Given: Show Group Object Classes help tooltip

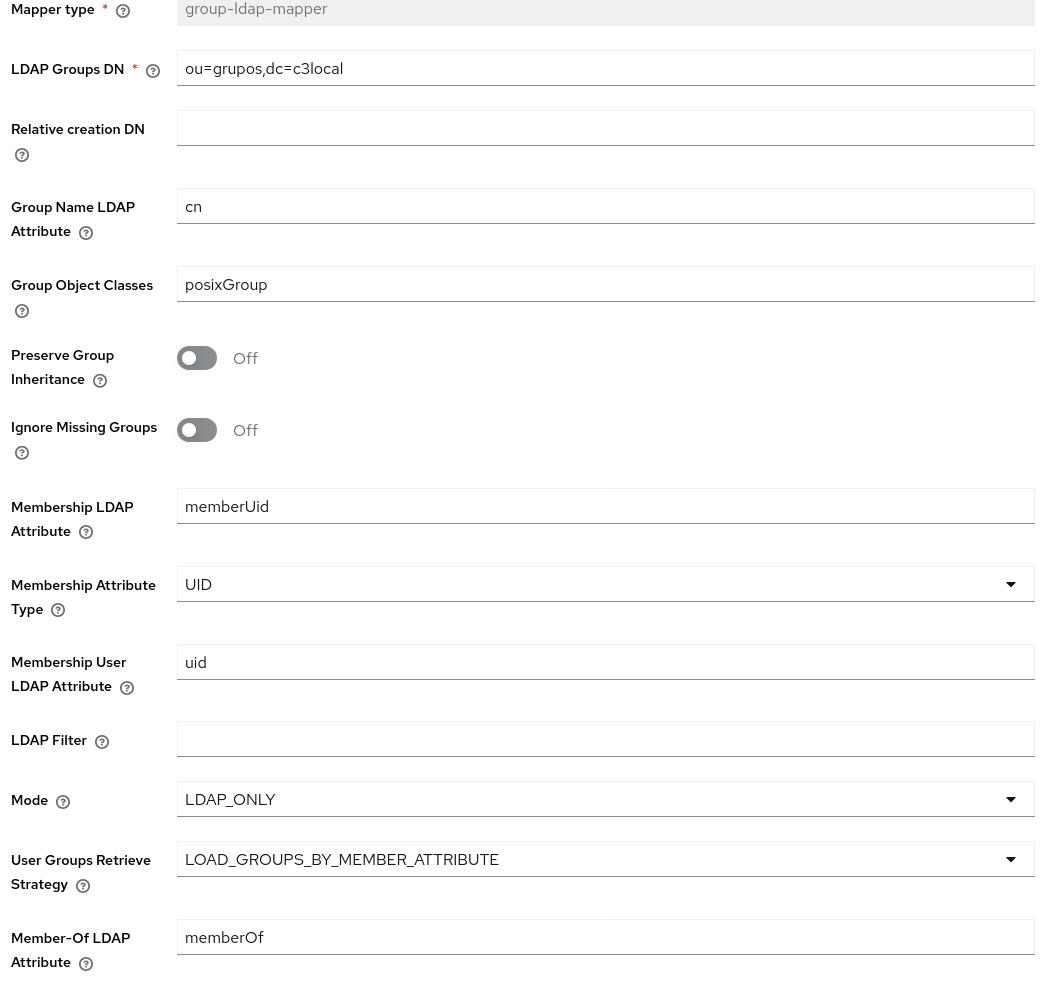Looking at the screenshot, I should pos(22,311).
